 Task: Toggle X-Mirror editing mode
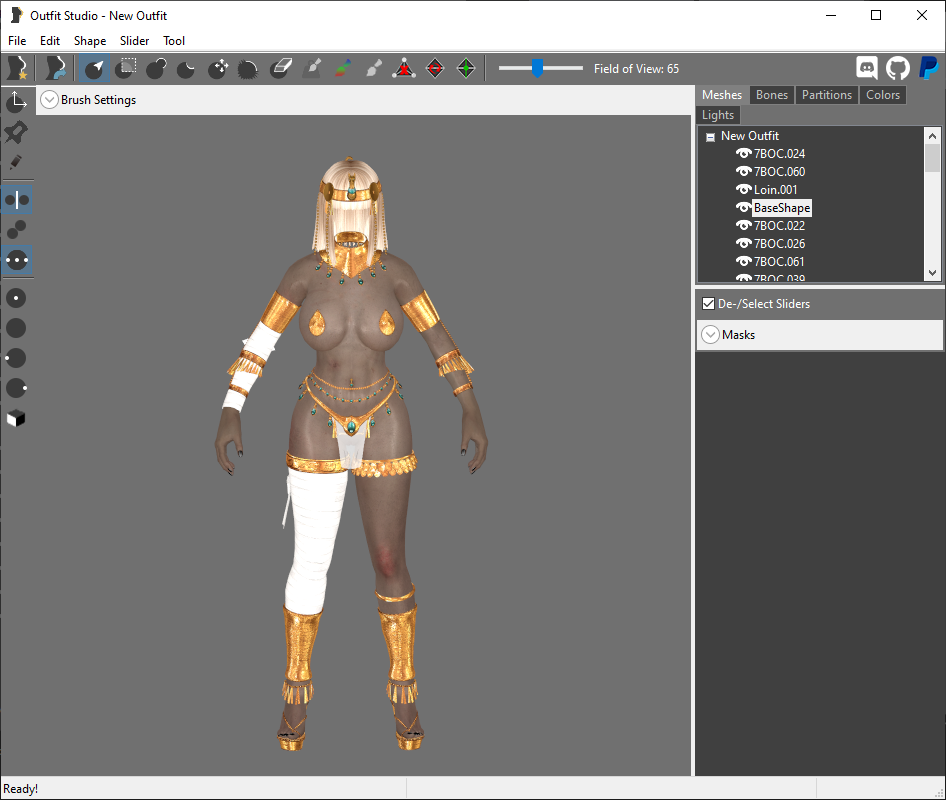point(17,199)
